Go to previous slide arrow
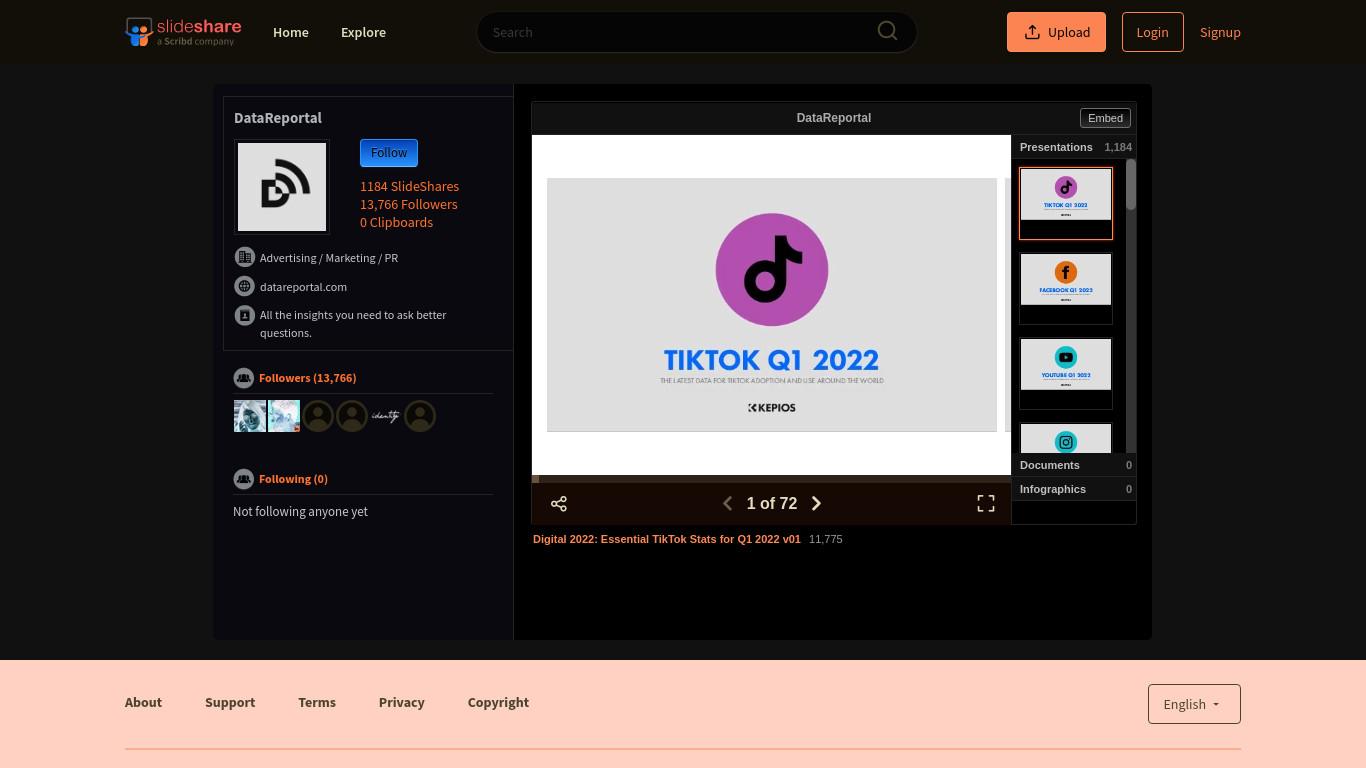The width and height of the screenshot is (1366, 768). (x=727, y=503)
